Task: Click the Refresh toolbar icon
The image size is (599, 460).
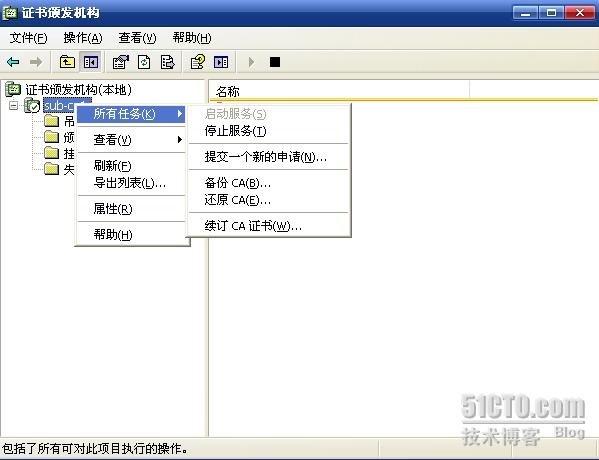Action: (x=144, y=62)
